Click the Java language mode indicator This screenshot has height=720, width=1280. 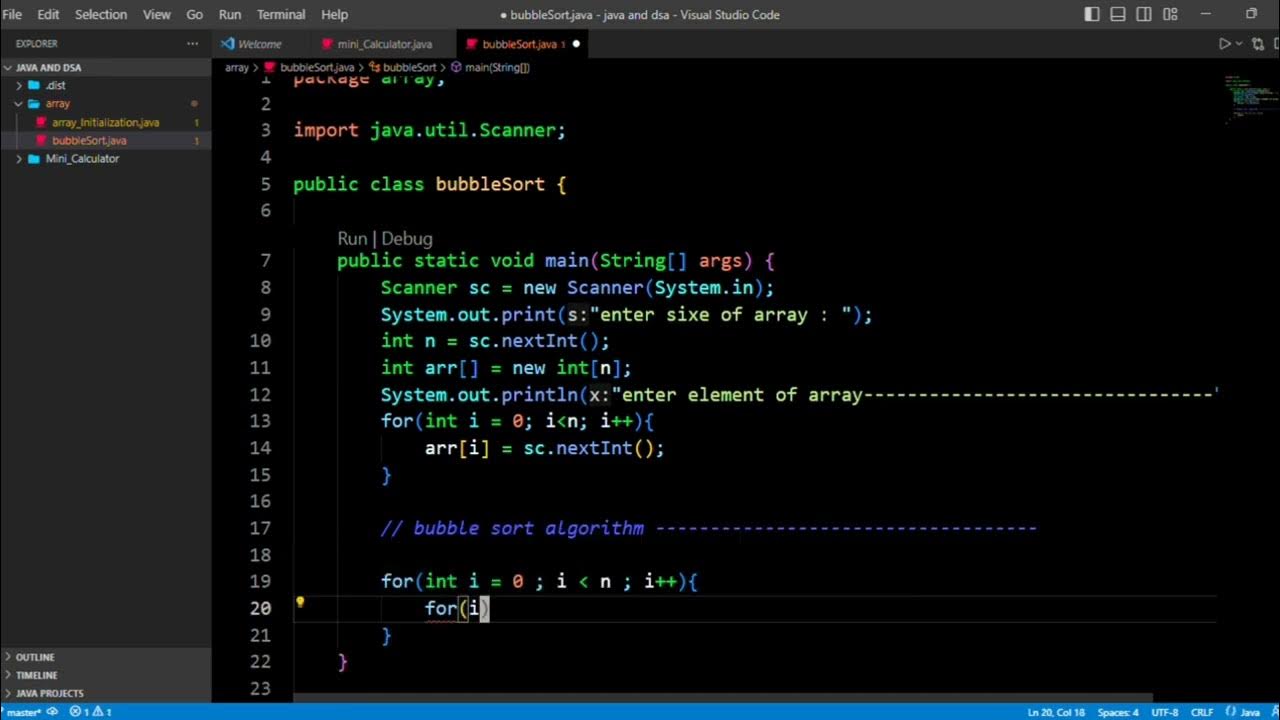click(1250, 712)
